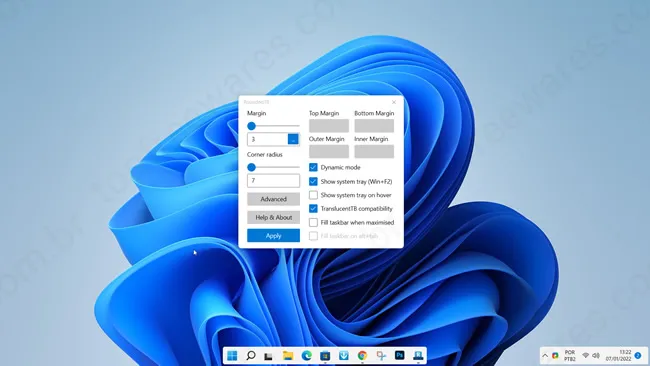Click the Advanced button
Screen dimensions: 650x366
[x=273, y=199]
